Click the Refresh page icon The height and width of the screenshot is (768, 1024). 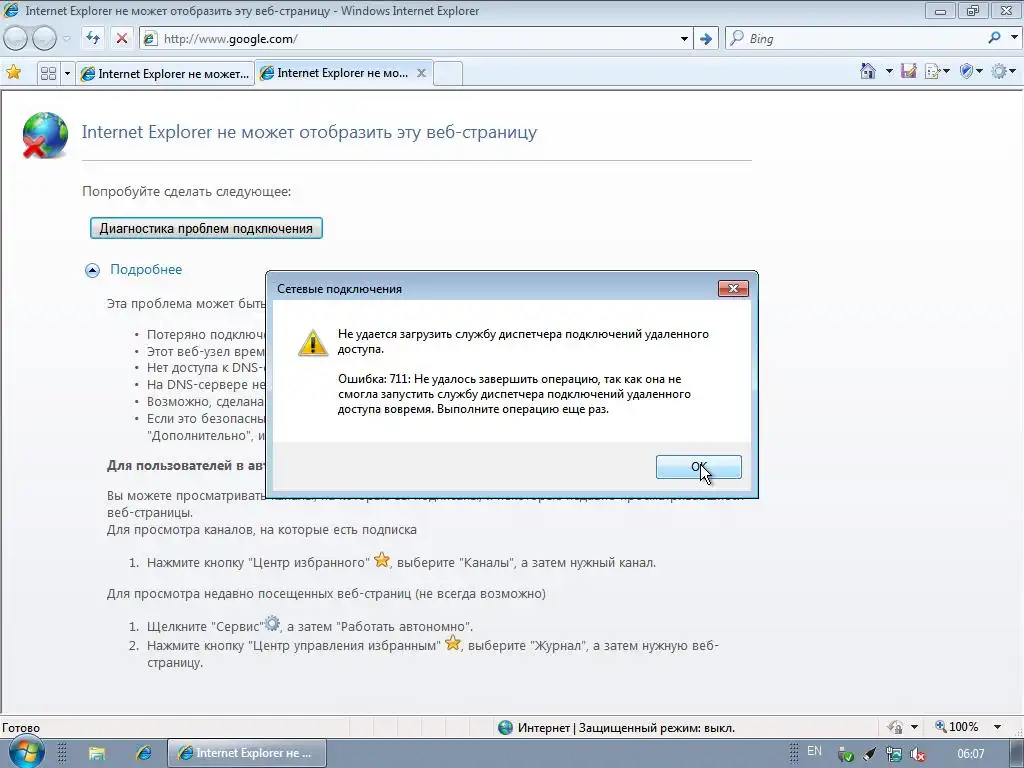click(x=93, y=39)
